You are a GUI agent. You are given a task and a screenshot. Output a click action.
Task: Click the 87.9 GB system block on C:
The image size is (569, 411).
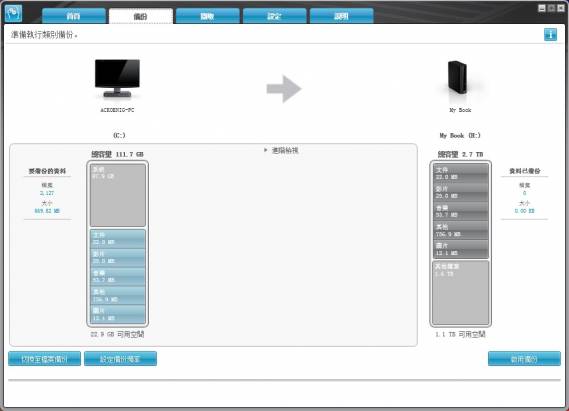click(118, 195)
